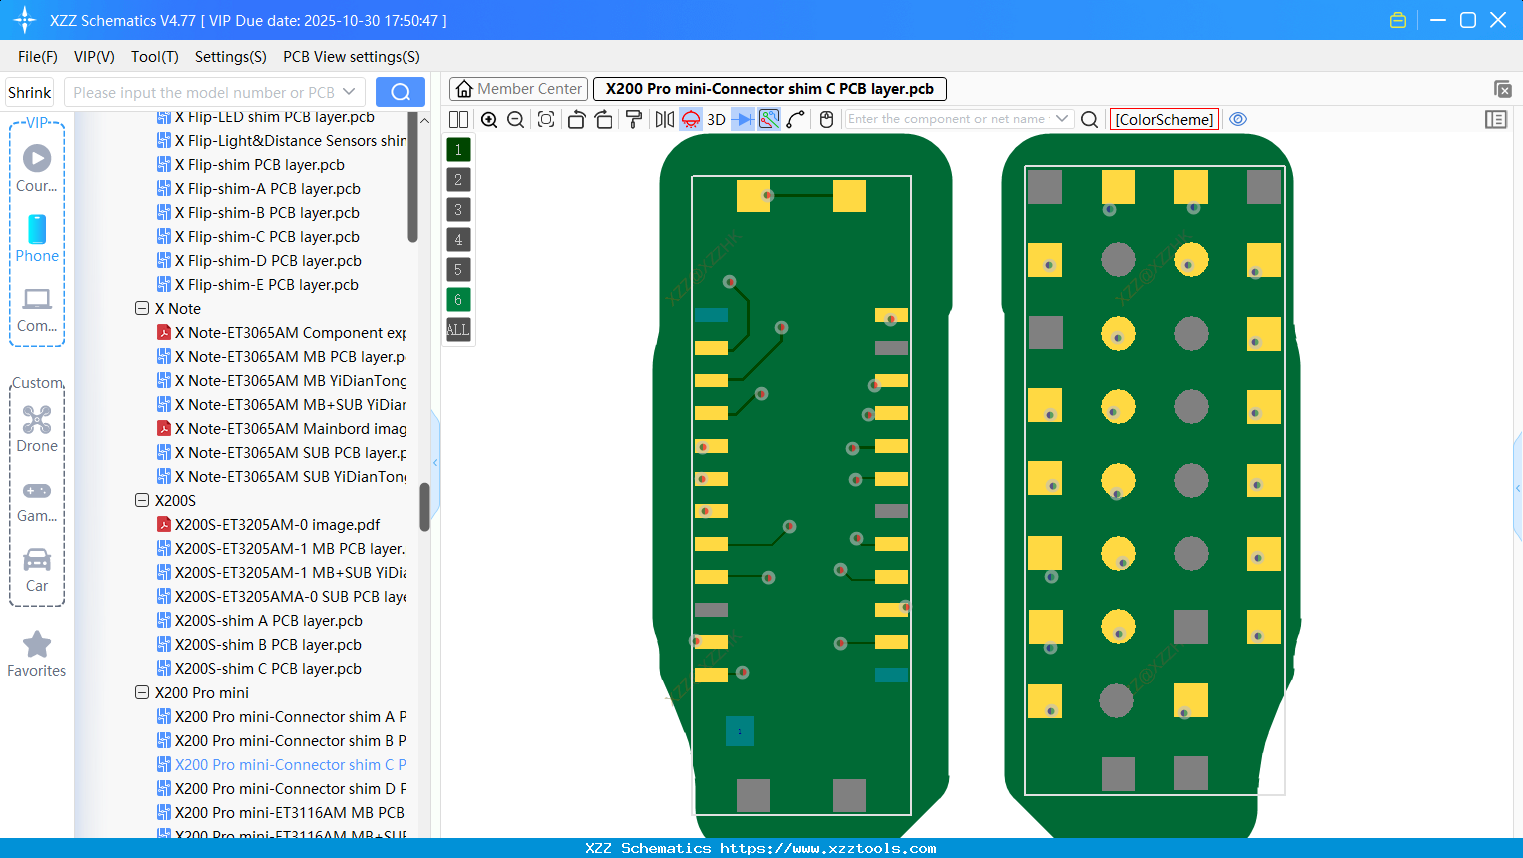Screen dimensions: 1523x858
Task: Select the Zoom In tool
Action: pos(489,119)
